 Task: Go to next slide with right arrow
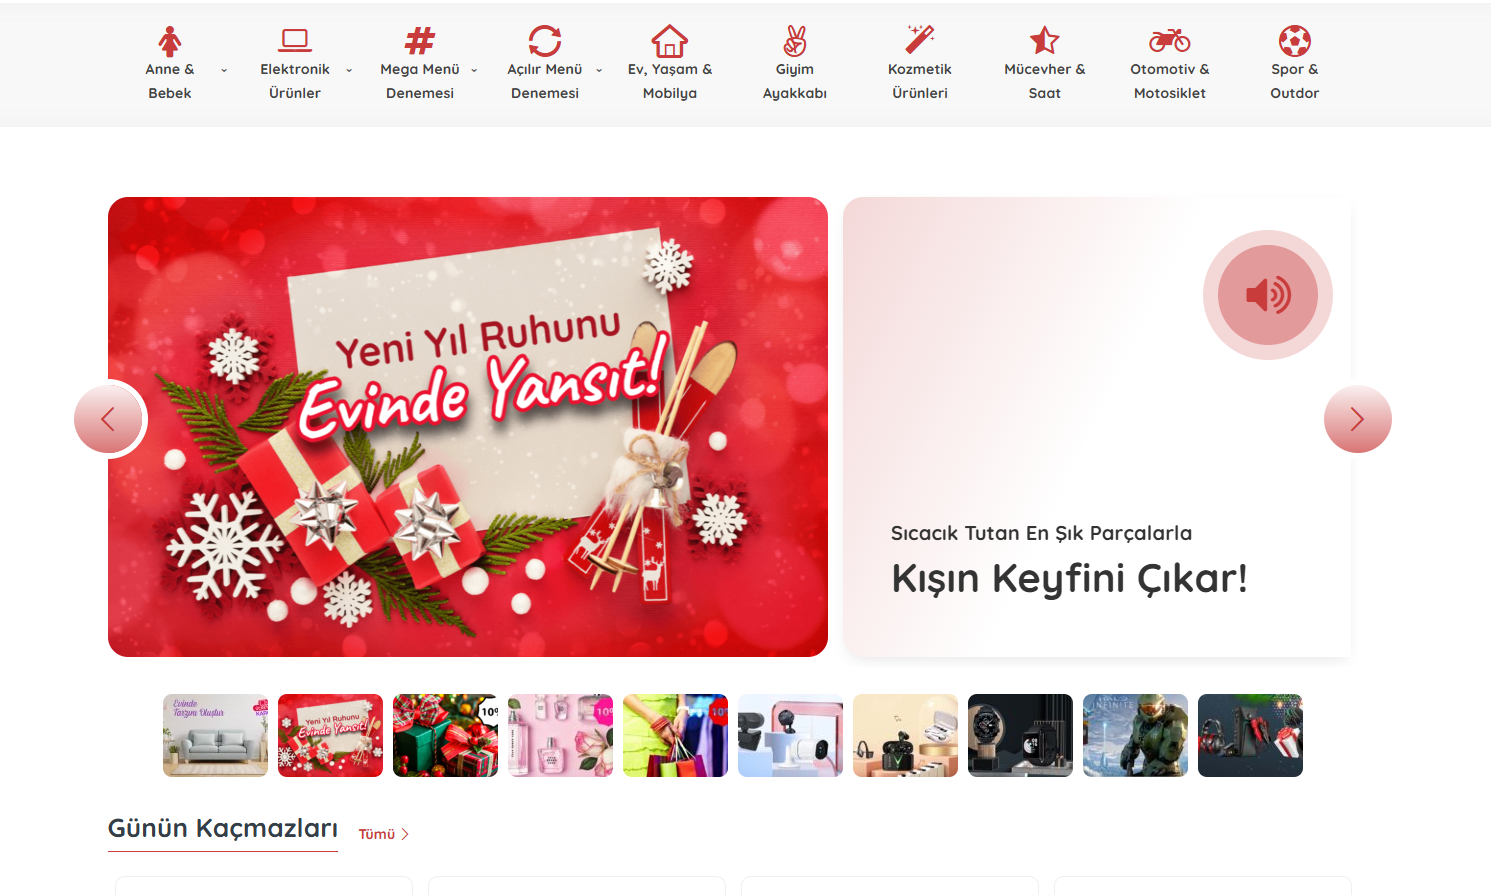pyautogui.click(x=1357, y=419)
